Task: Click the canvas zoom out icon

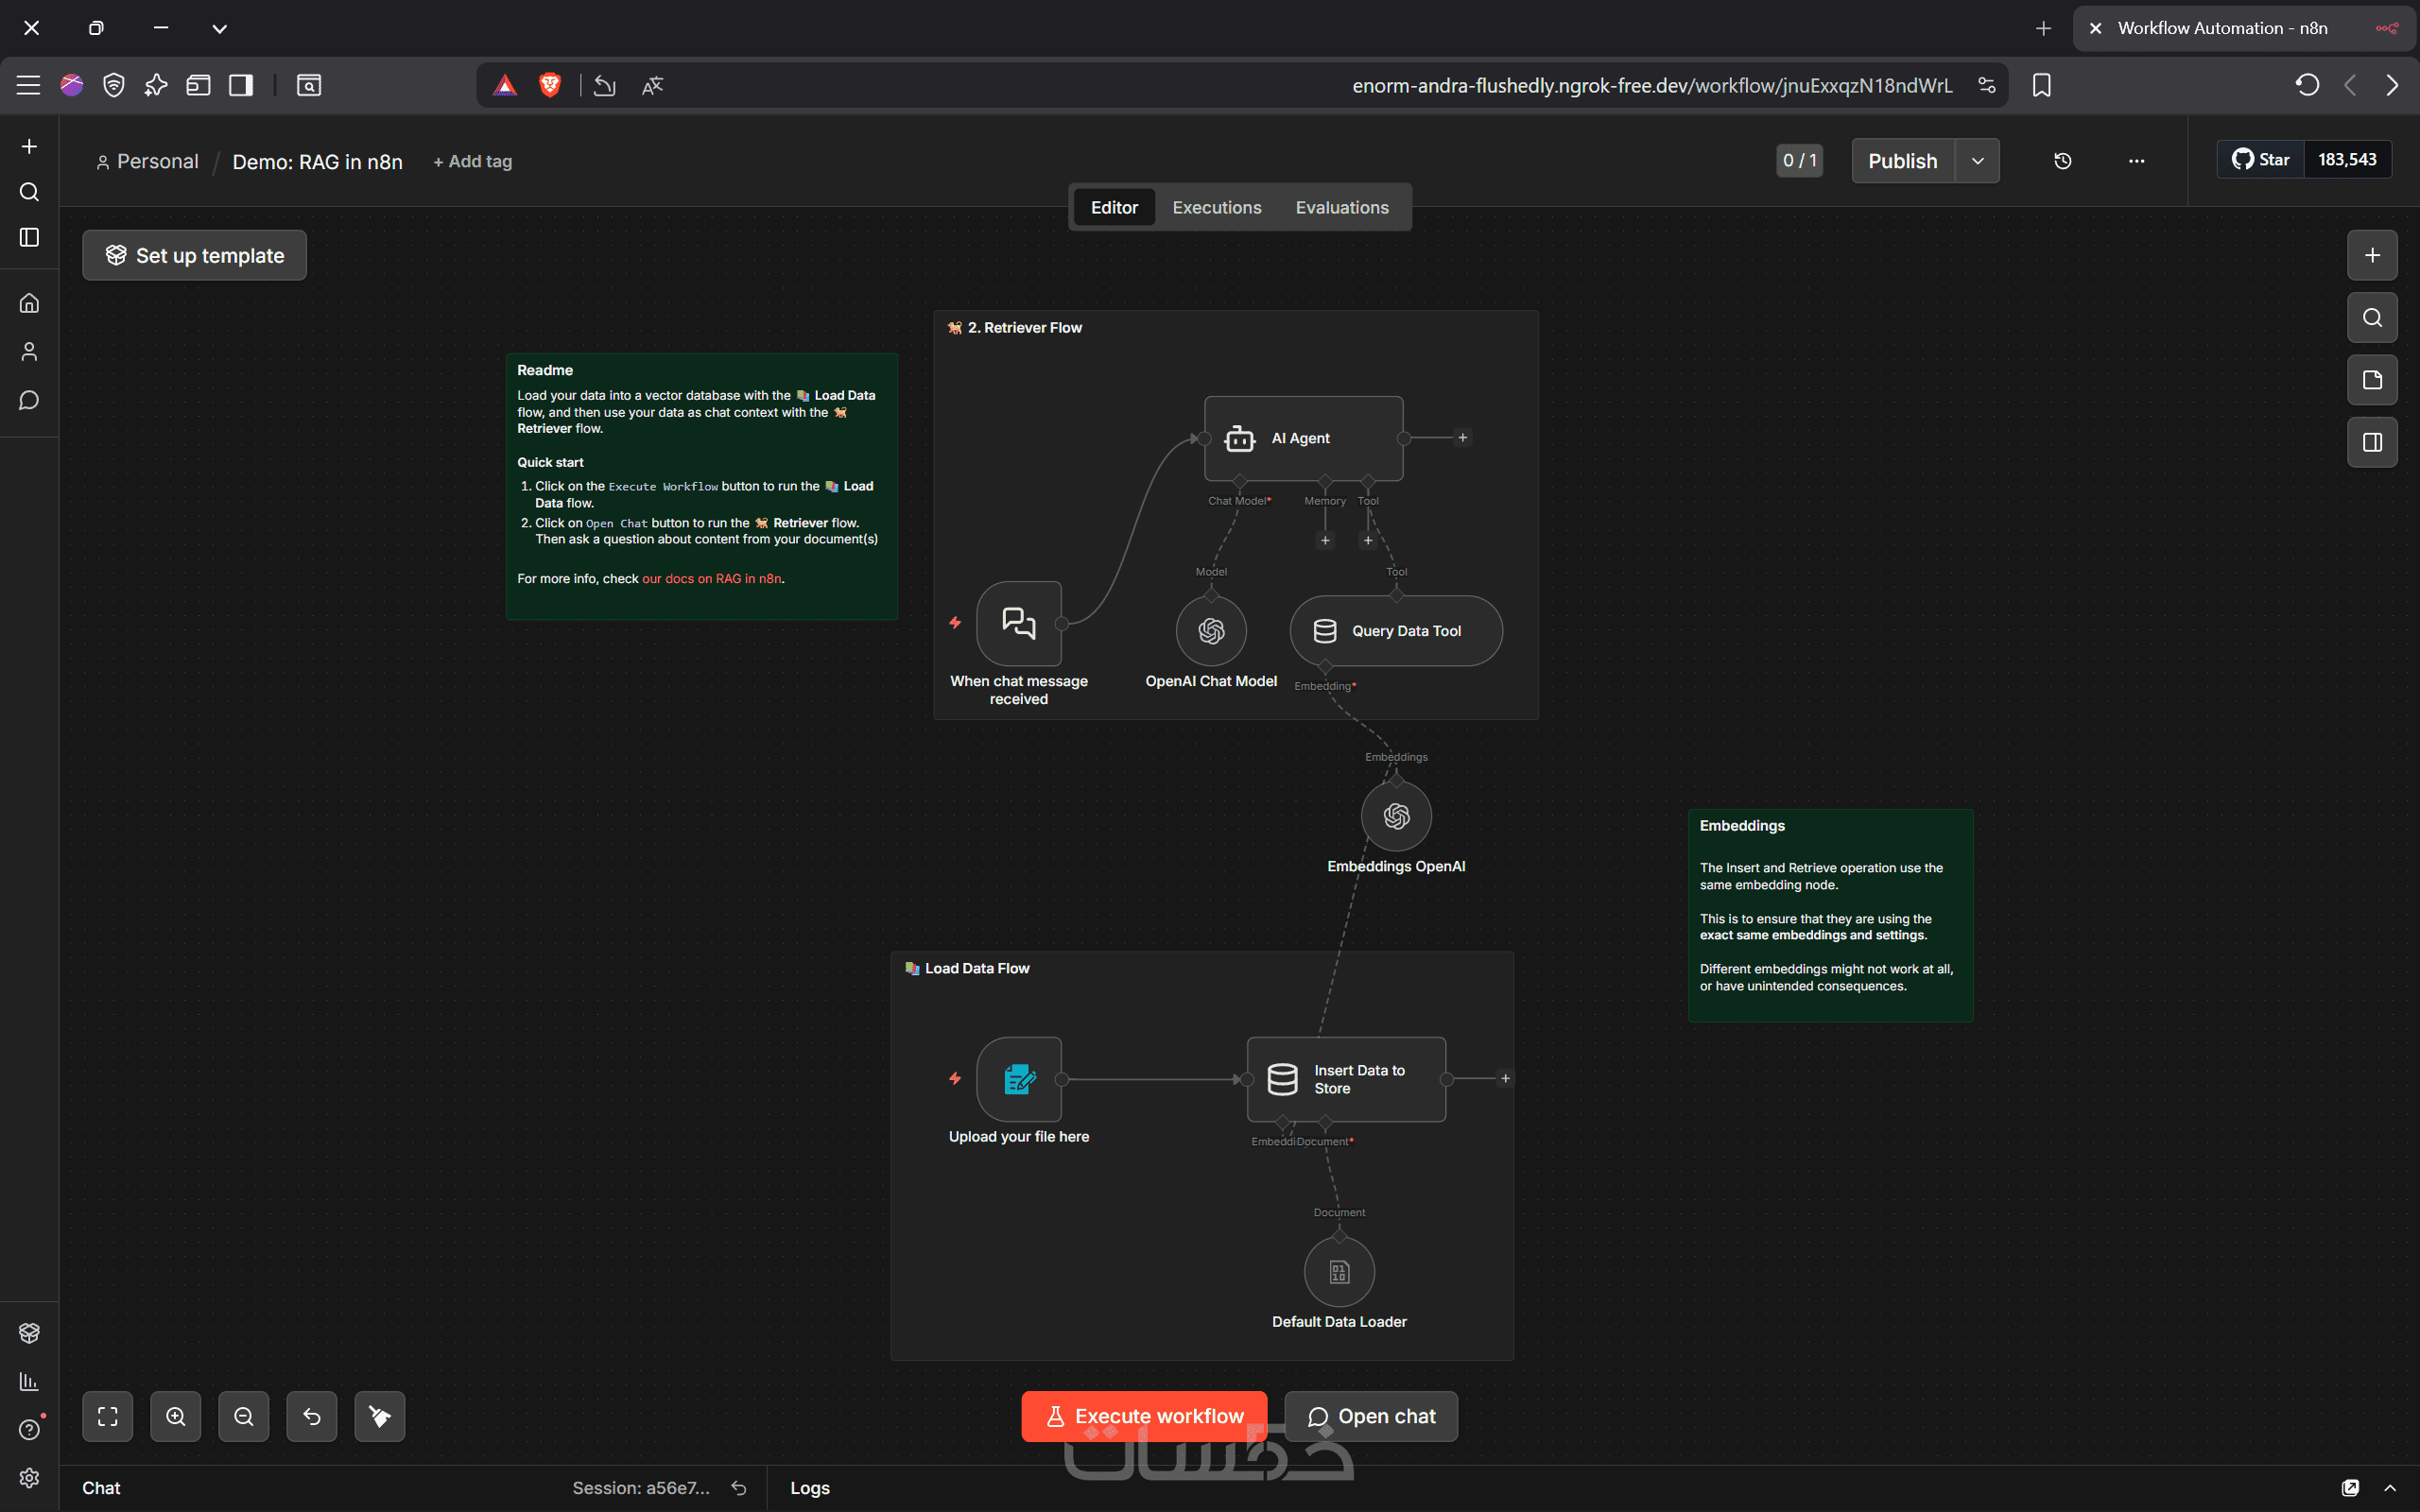Action: click(x=243, y=1416)
